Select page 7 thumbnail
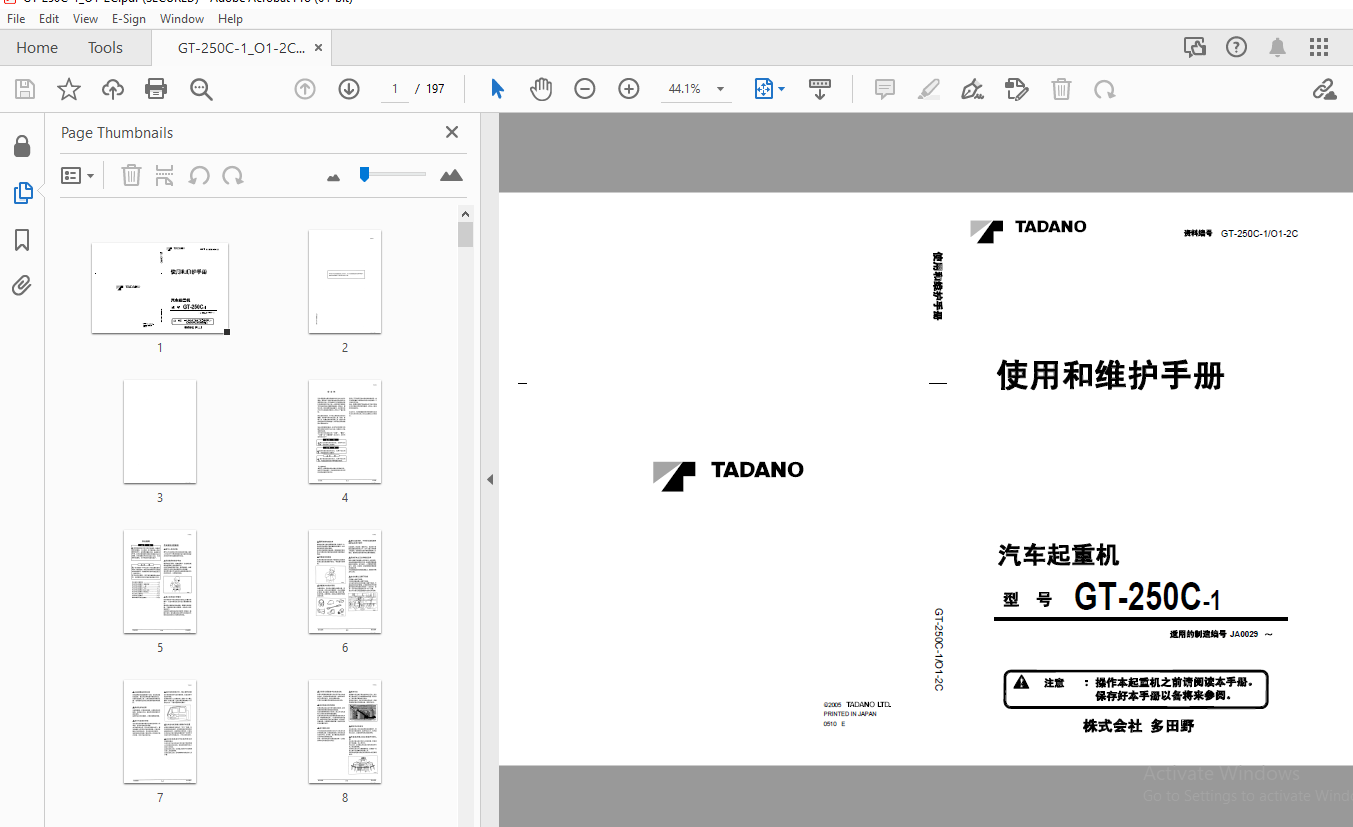The image size is (1353, 827). 160,731
